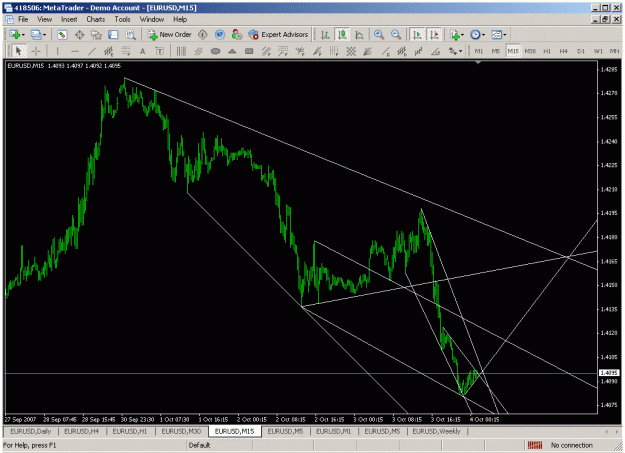Select the Horizontal Line drawing tool

(x=75, y=51)
